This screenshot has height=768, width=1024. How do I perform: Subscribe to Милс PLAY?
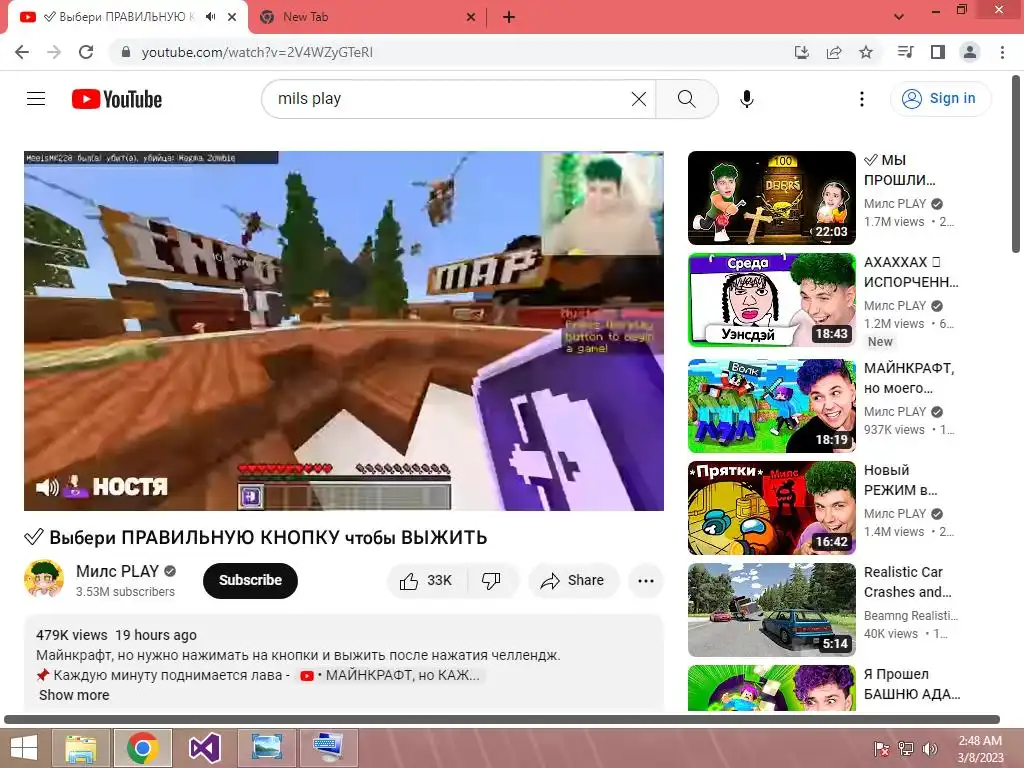250,580
